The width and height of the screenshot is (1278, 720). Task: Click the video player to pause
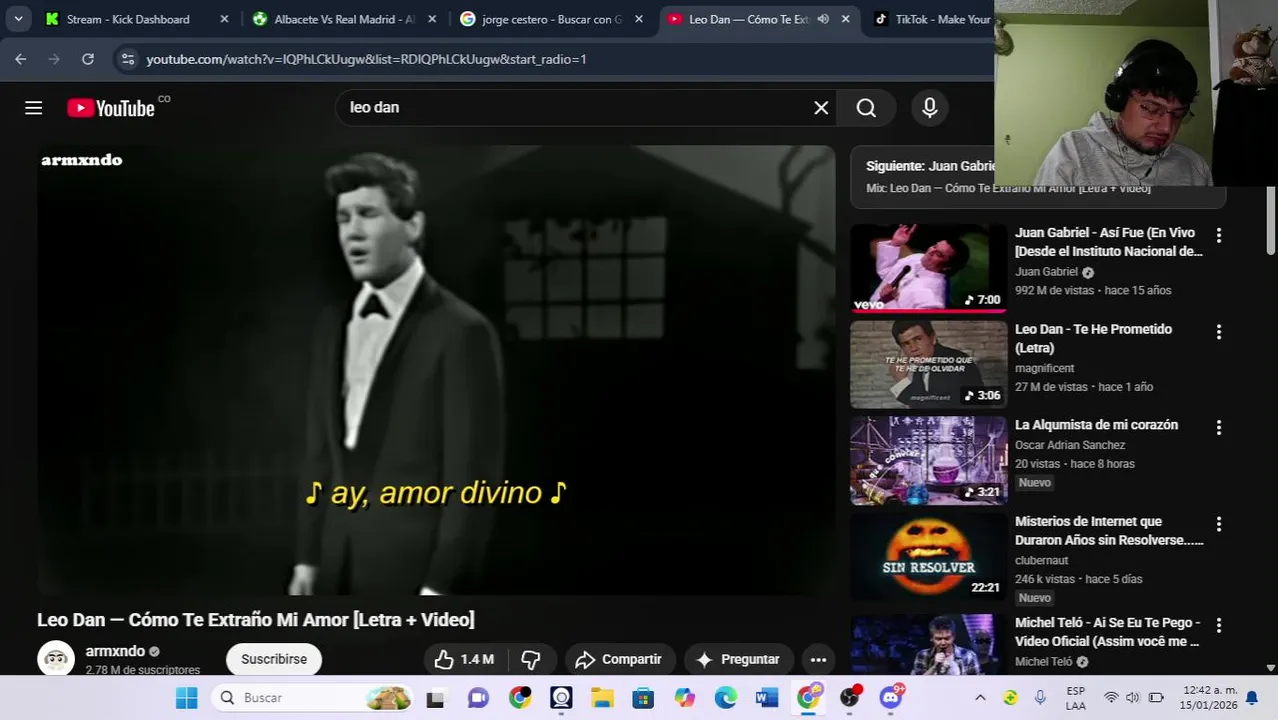click(x=436, y=370)
